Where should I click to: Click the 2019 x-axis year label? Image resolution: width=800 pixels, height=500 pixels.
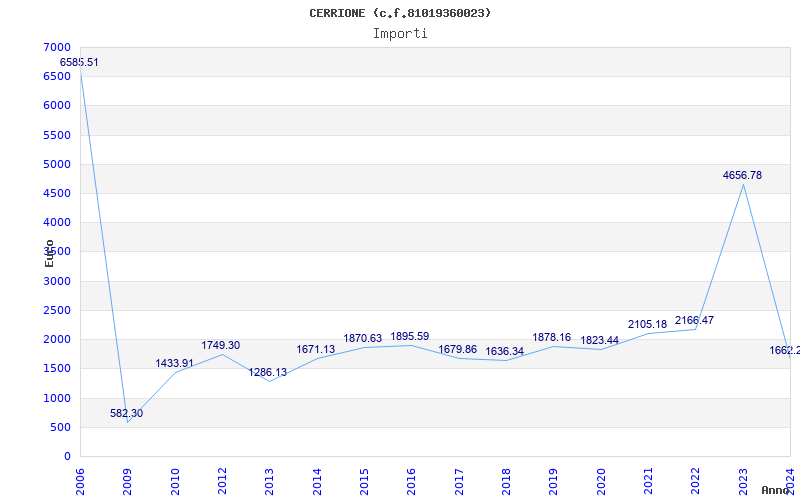[554, 482]
